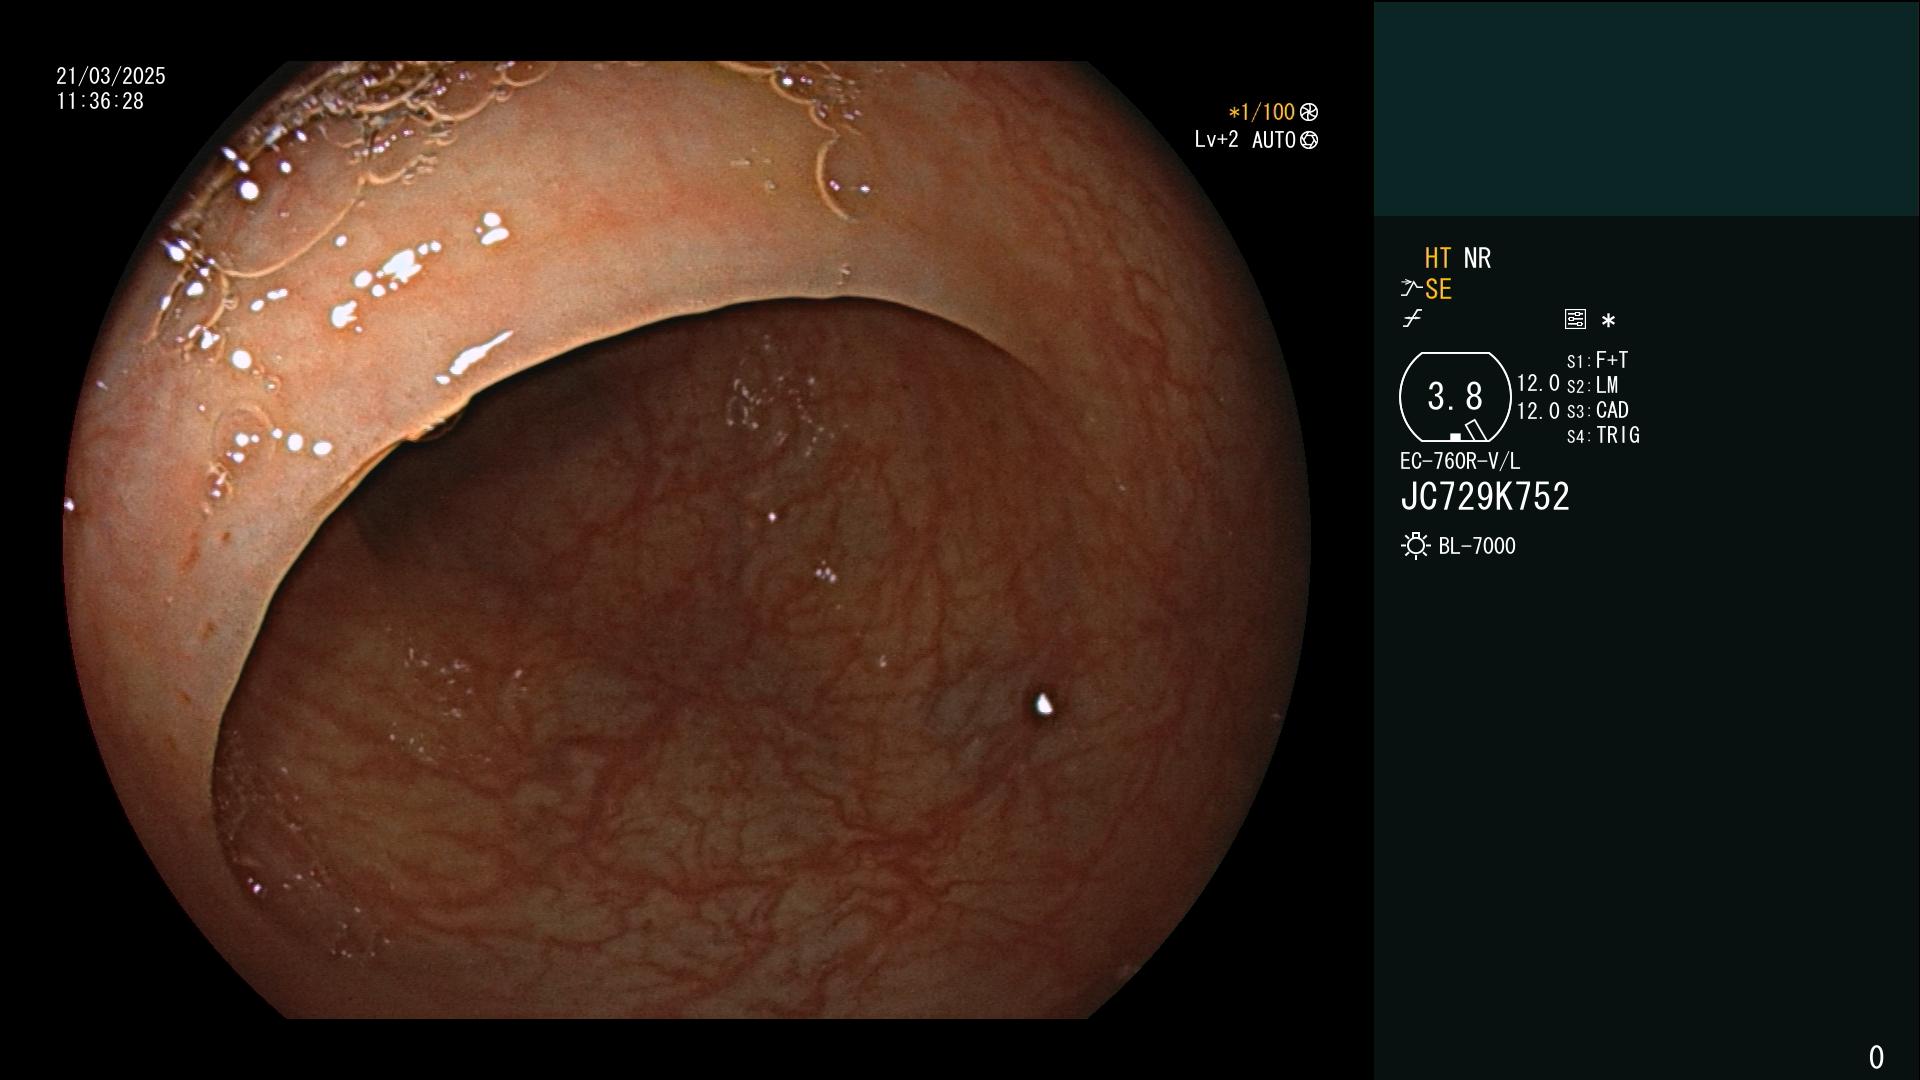1920x1080 pixels.
Task: Click the serial number JC729K752
Action: tap(1485, 497)
